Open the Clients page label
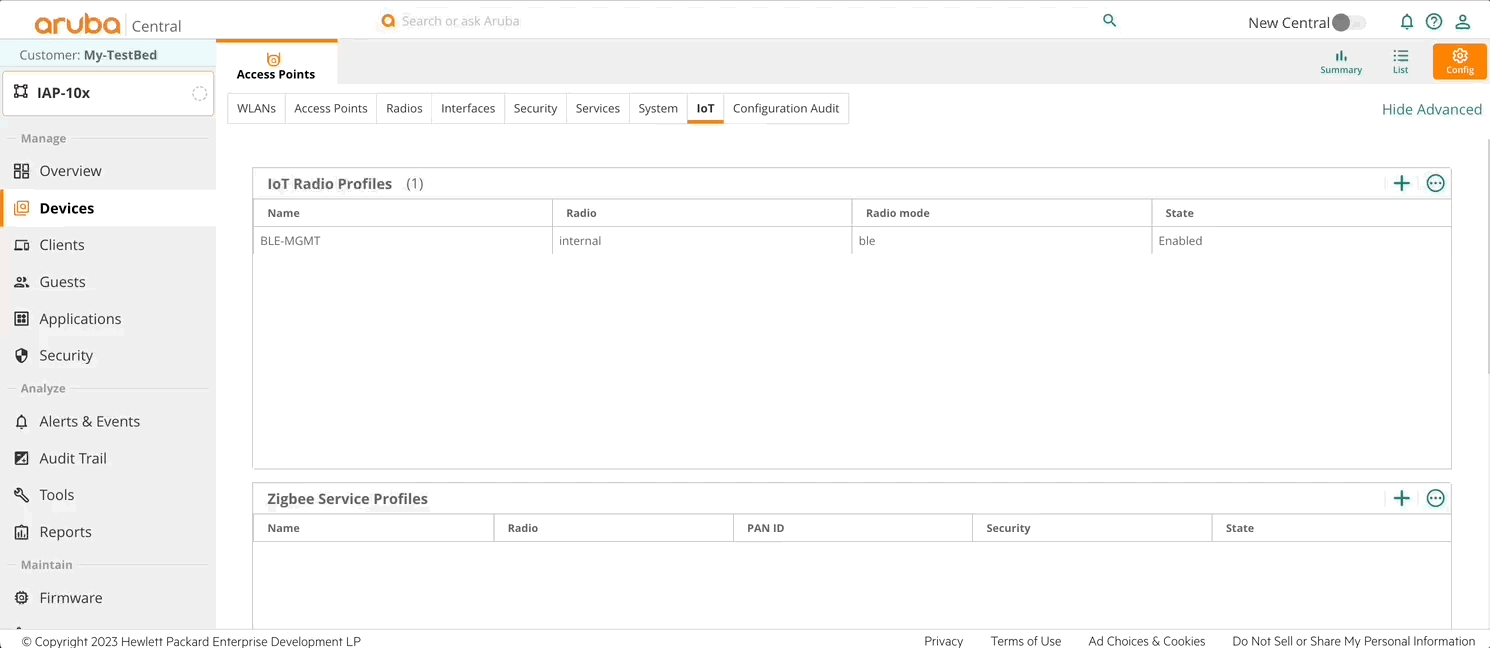Screen dimensions: 1490x648 tap(62, 245)
